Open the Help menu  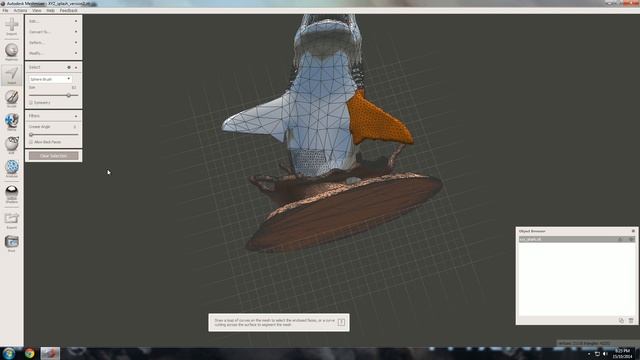pos(51,11)
